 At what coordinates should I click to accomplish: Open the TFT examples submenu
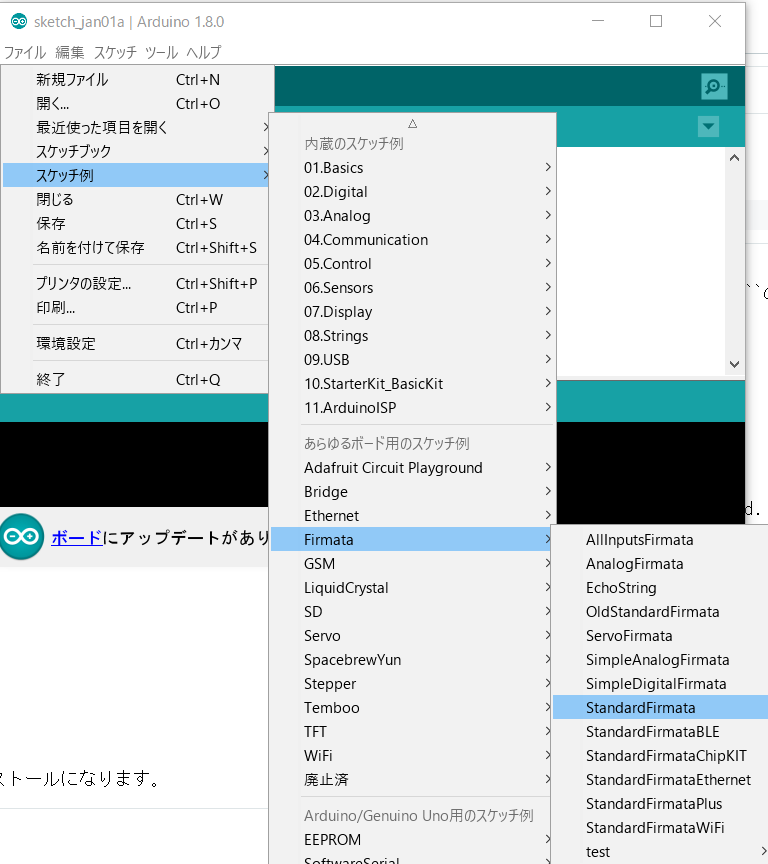(412, 732)
